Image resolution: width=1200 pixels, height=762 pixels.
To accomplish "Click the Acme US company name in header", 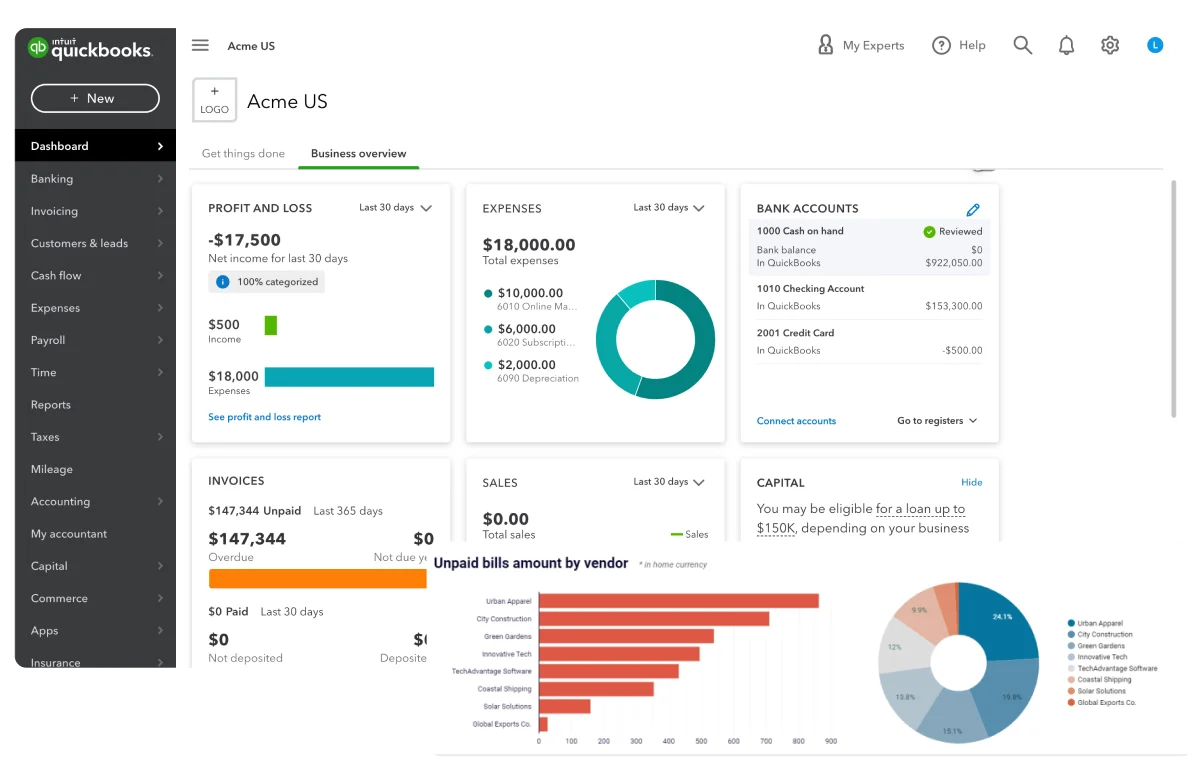I will 251,46.
